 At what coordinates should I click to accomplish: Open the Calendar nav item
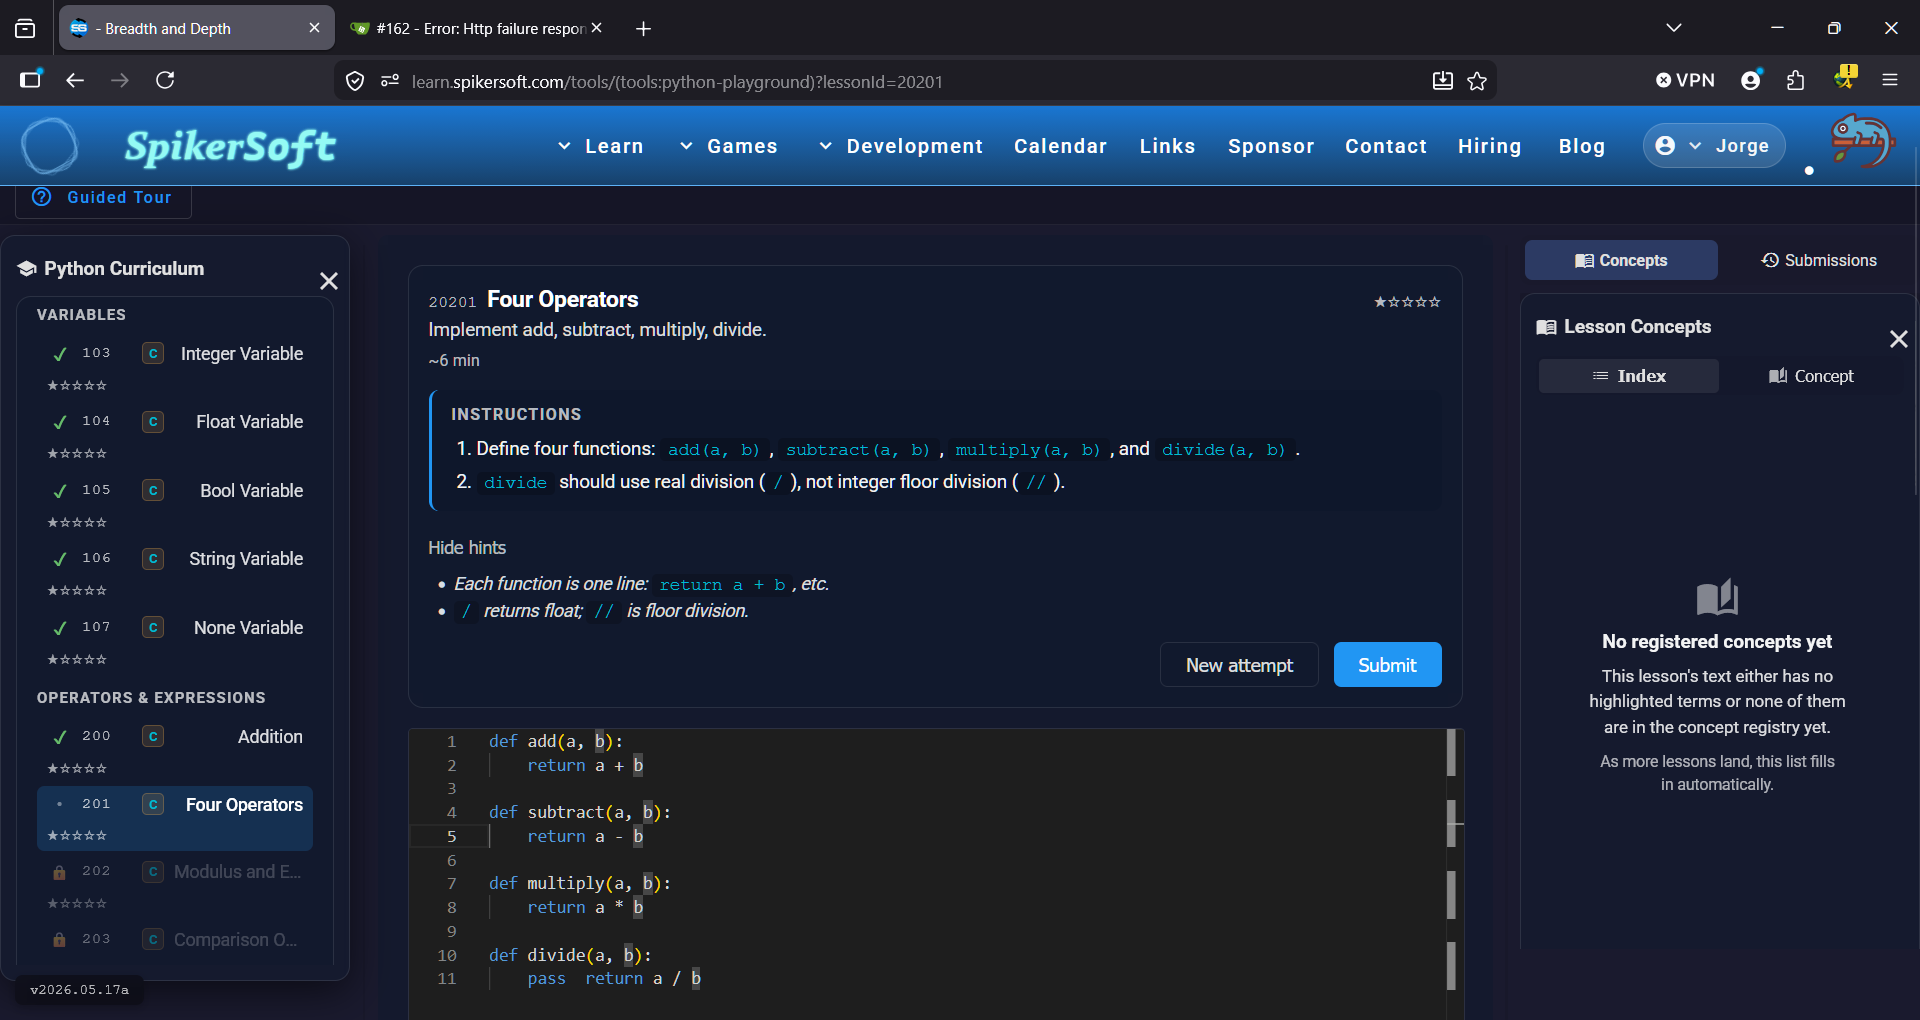tap(1060, 146)
